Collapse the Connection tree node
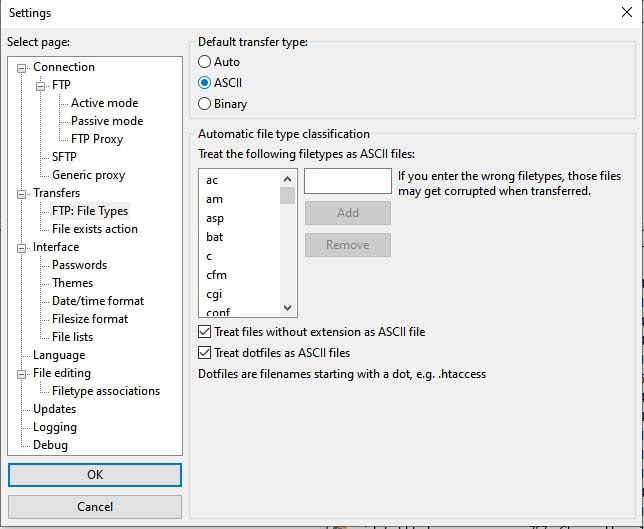This screenshot has height=529, width=644. [x=23, y=67]
